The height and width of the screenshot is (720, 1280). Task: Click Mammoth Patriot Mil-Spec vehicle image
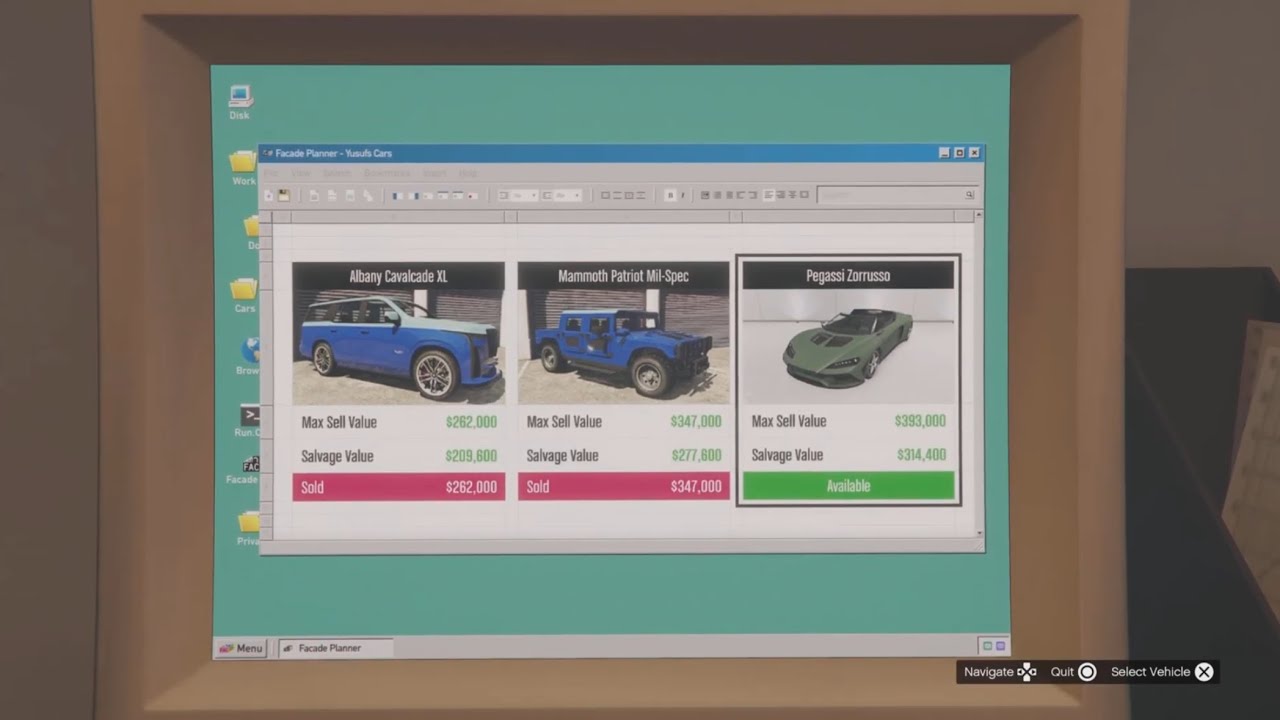coord(623,346)
